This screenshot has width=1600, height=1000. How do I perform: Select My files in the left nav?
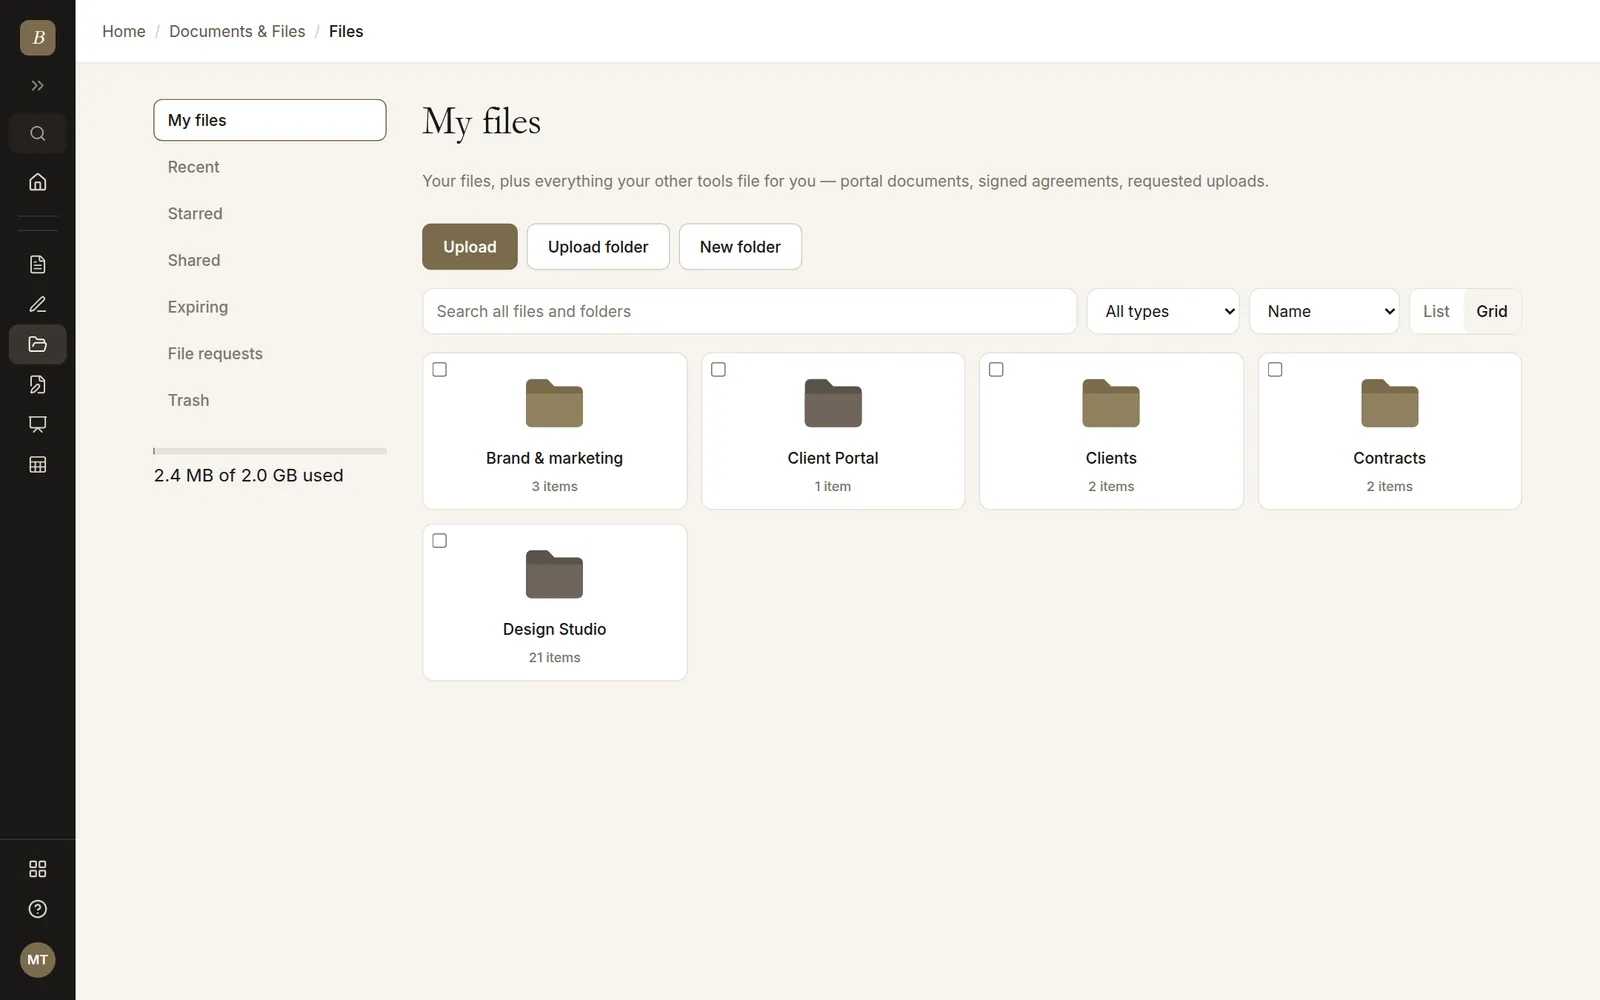tap(270, 120)
